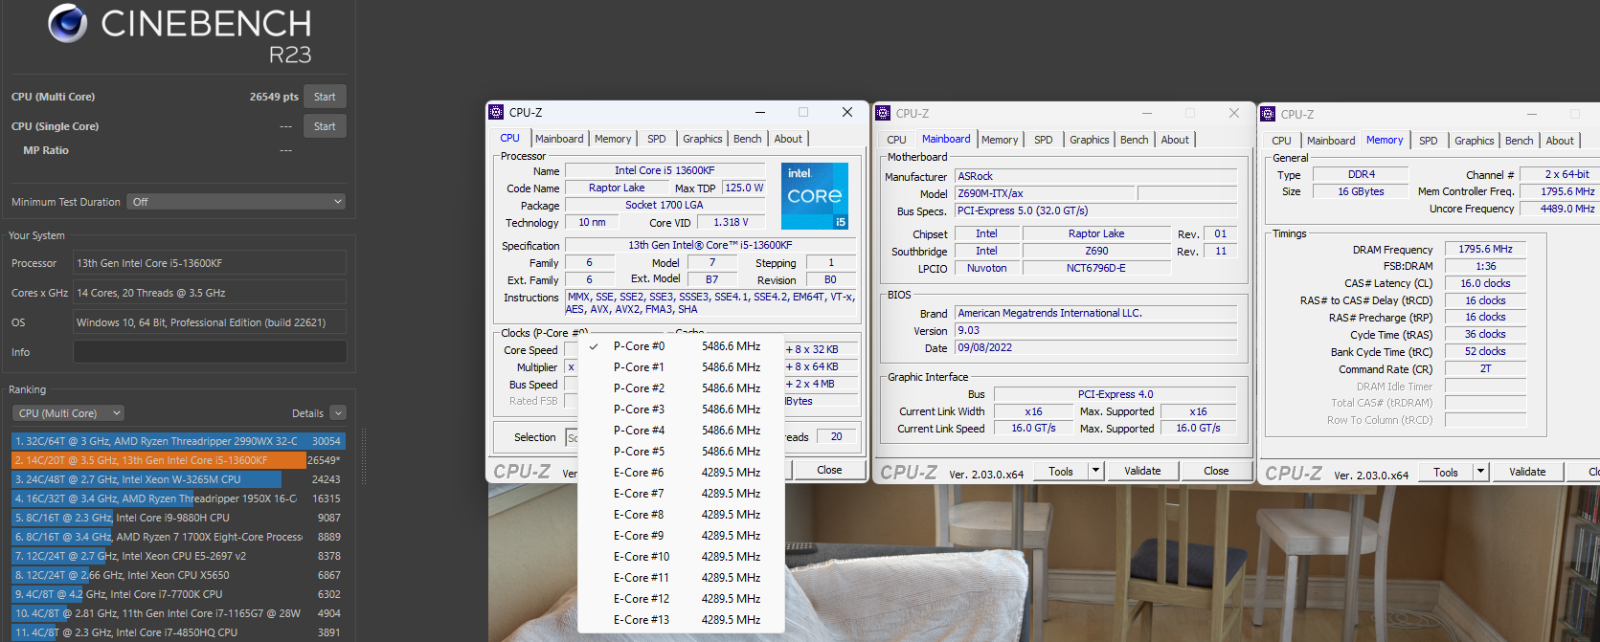
Task: Open Graphics tab in the CPU-Z Mainboard window
Action: tap(1089, 140)
